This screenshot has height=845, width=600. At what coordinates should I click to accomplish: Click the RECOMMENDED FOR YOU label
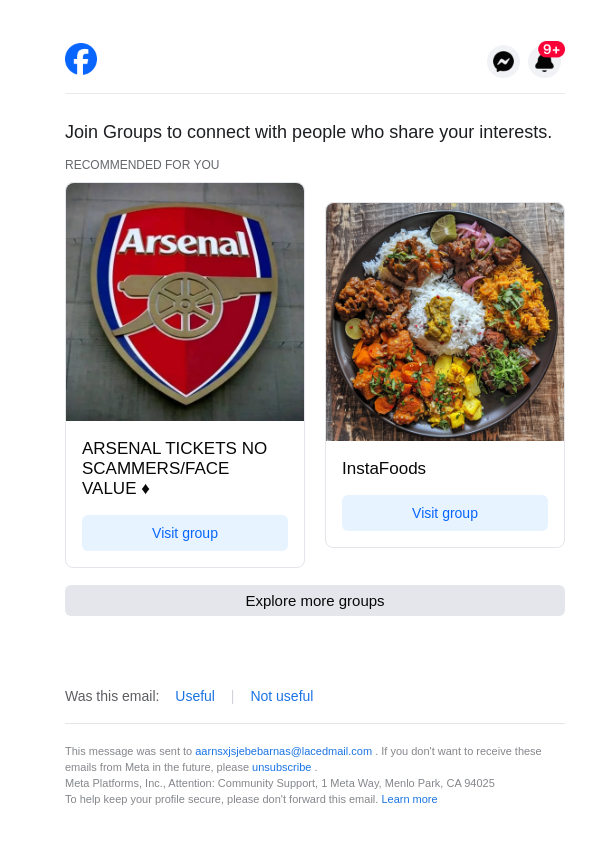142,165
